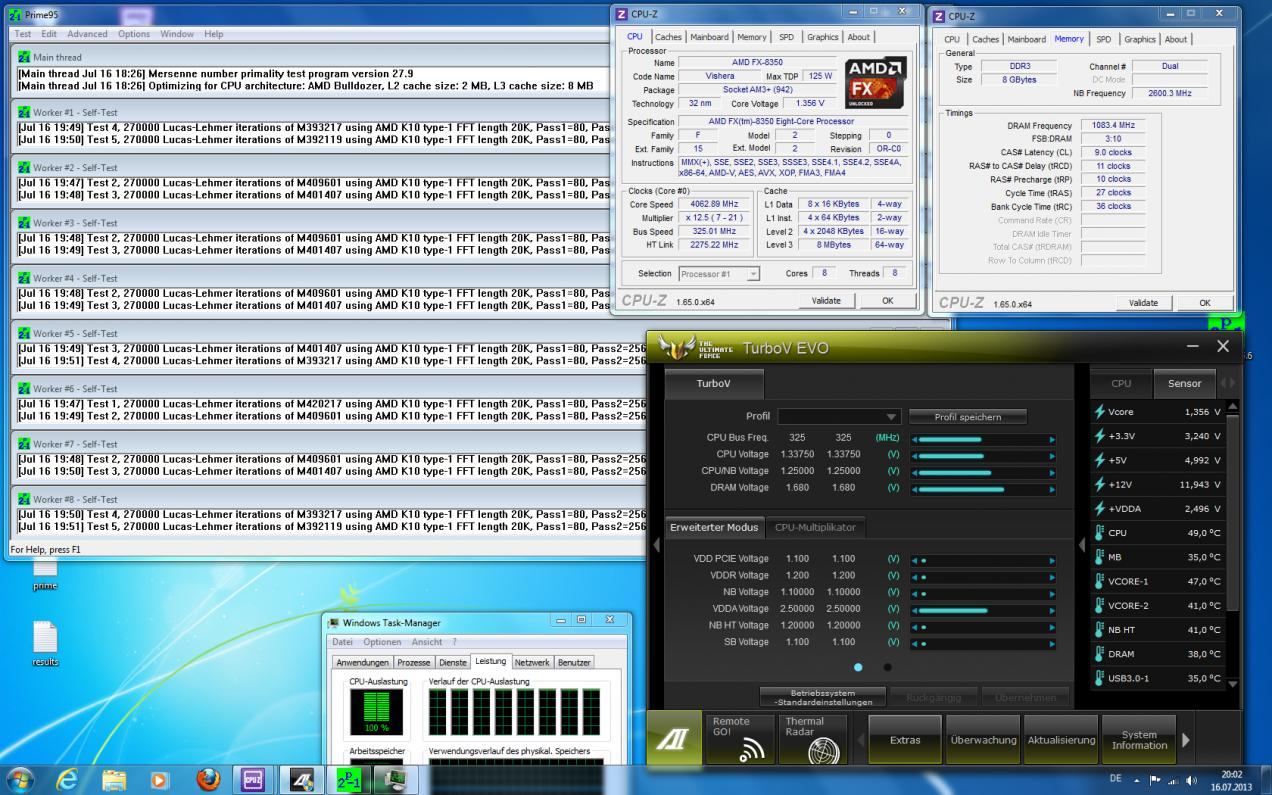Viewport: 1272px width, 795px height.
Task: Open Mainboard tab in CPU-Z processor window
Action: tap(711, 37)
